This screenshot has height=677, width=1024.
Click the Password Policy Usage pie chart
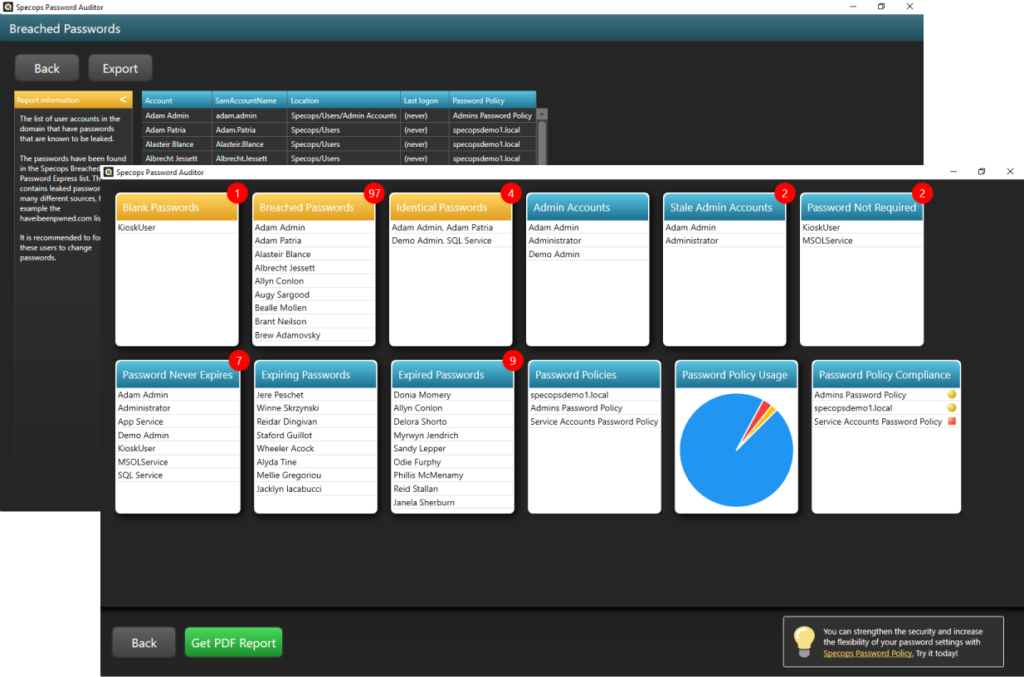click(x=736, y=450)
